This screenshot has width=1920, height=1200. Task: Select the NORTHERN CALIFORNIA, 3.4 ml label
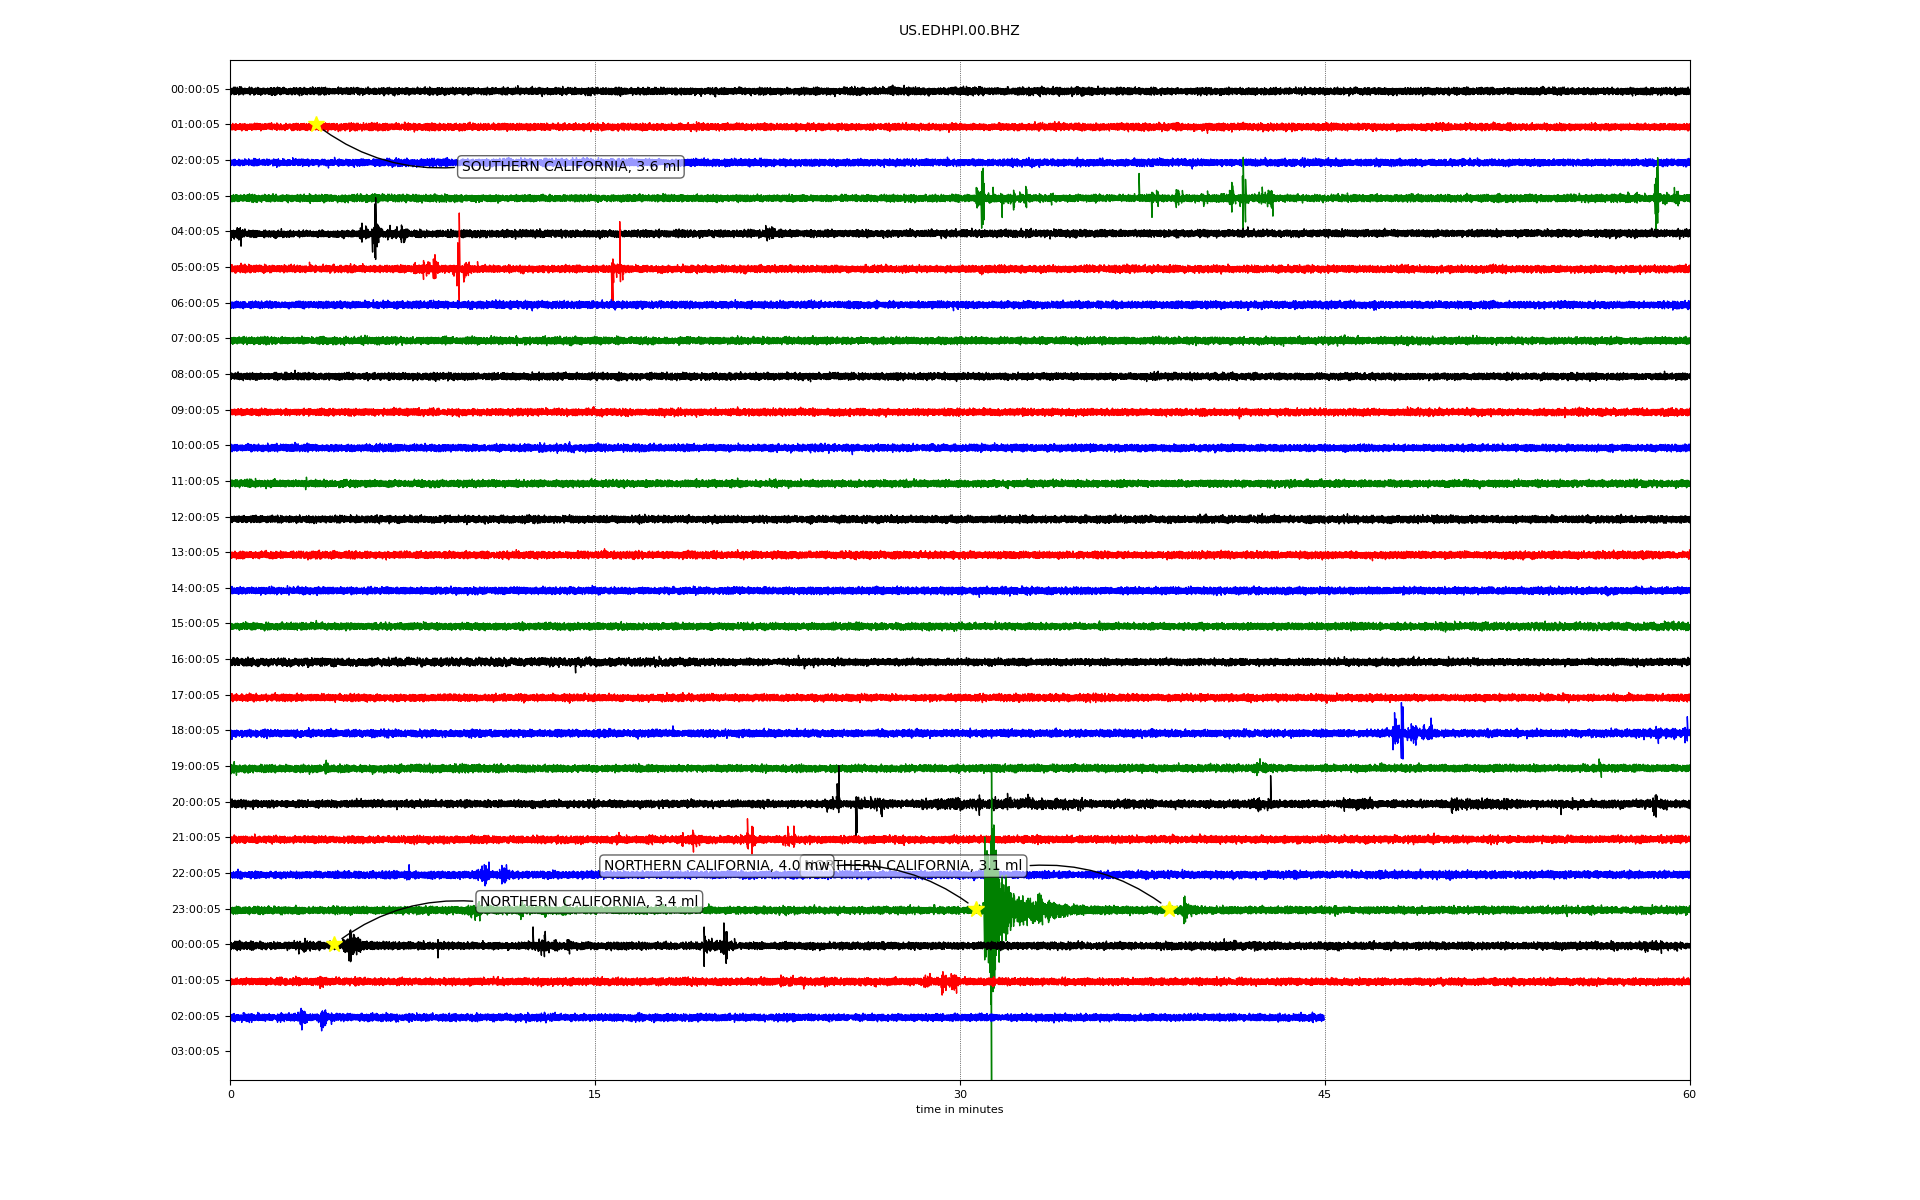pos(588,902)
